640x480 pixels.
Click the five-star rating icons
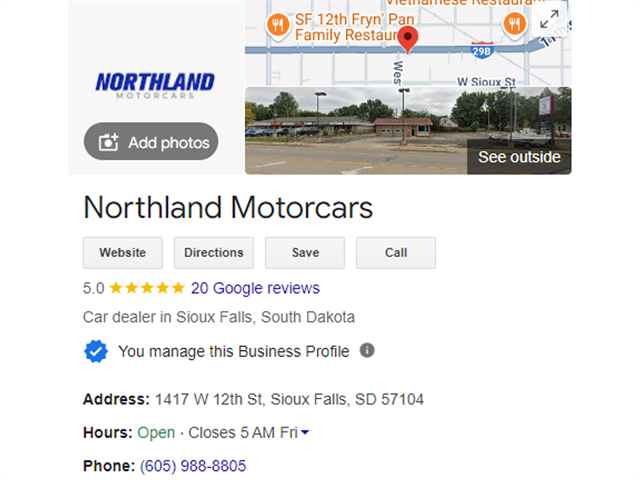click(x=147, y=288)
